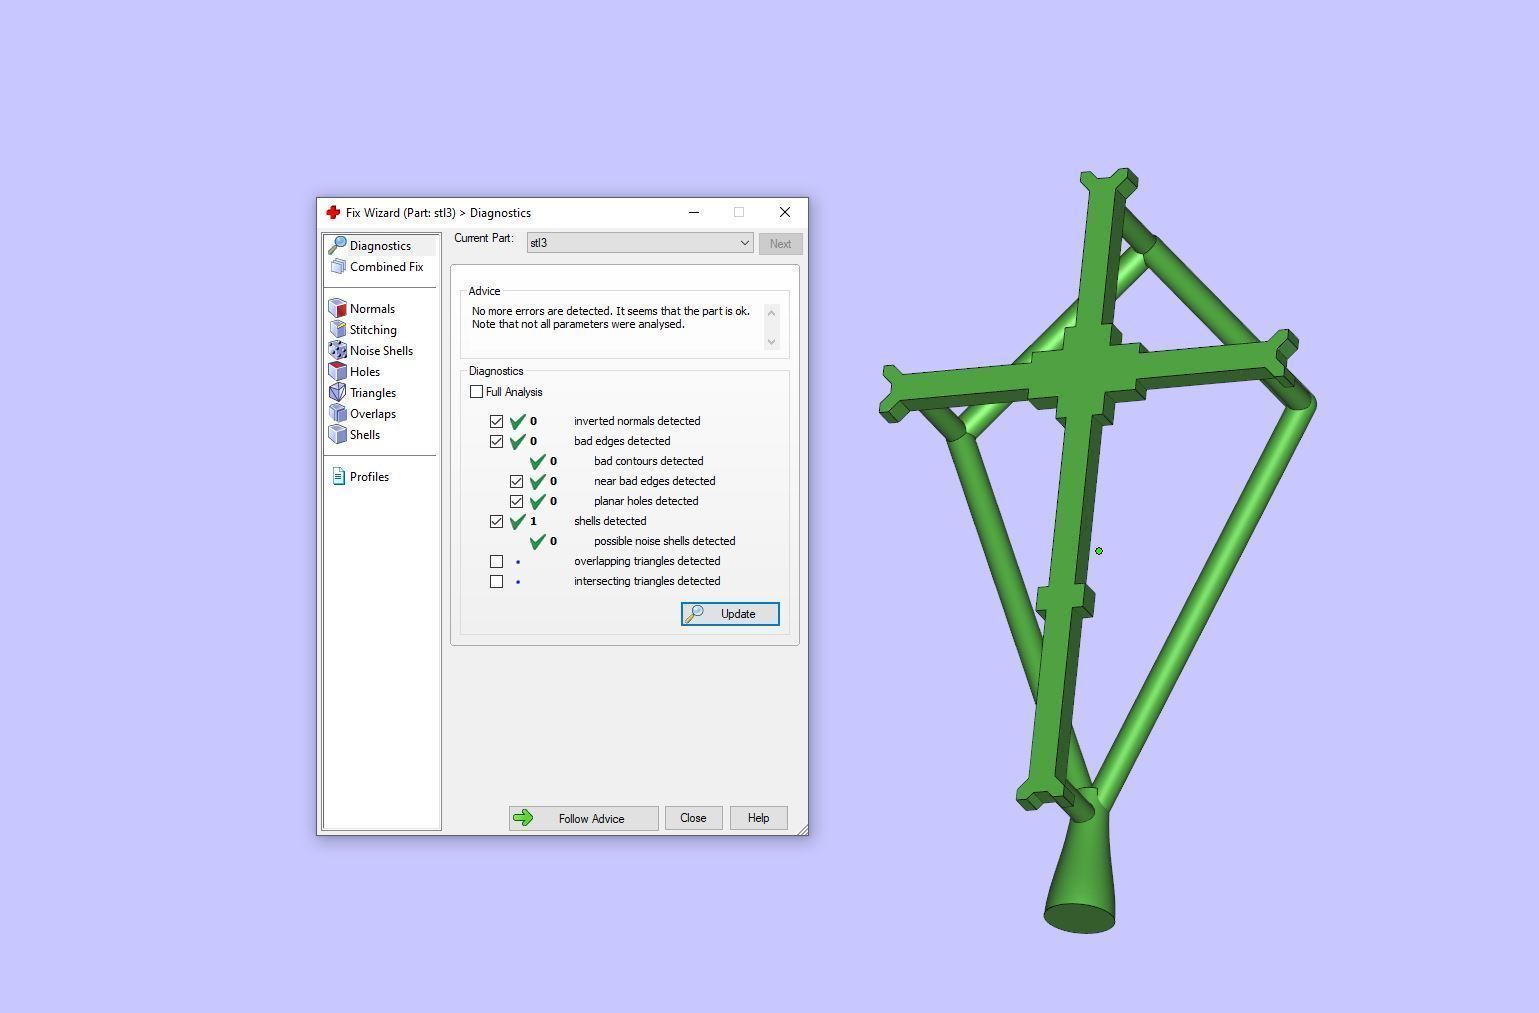
Task: Uncheck bad edges detected checkbox
Action: (x=496, y=441)
